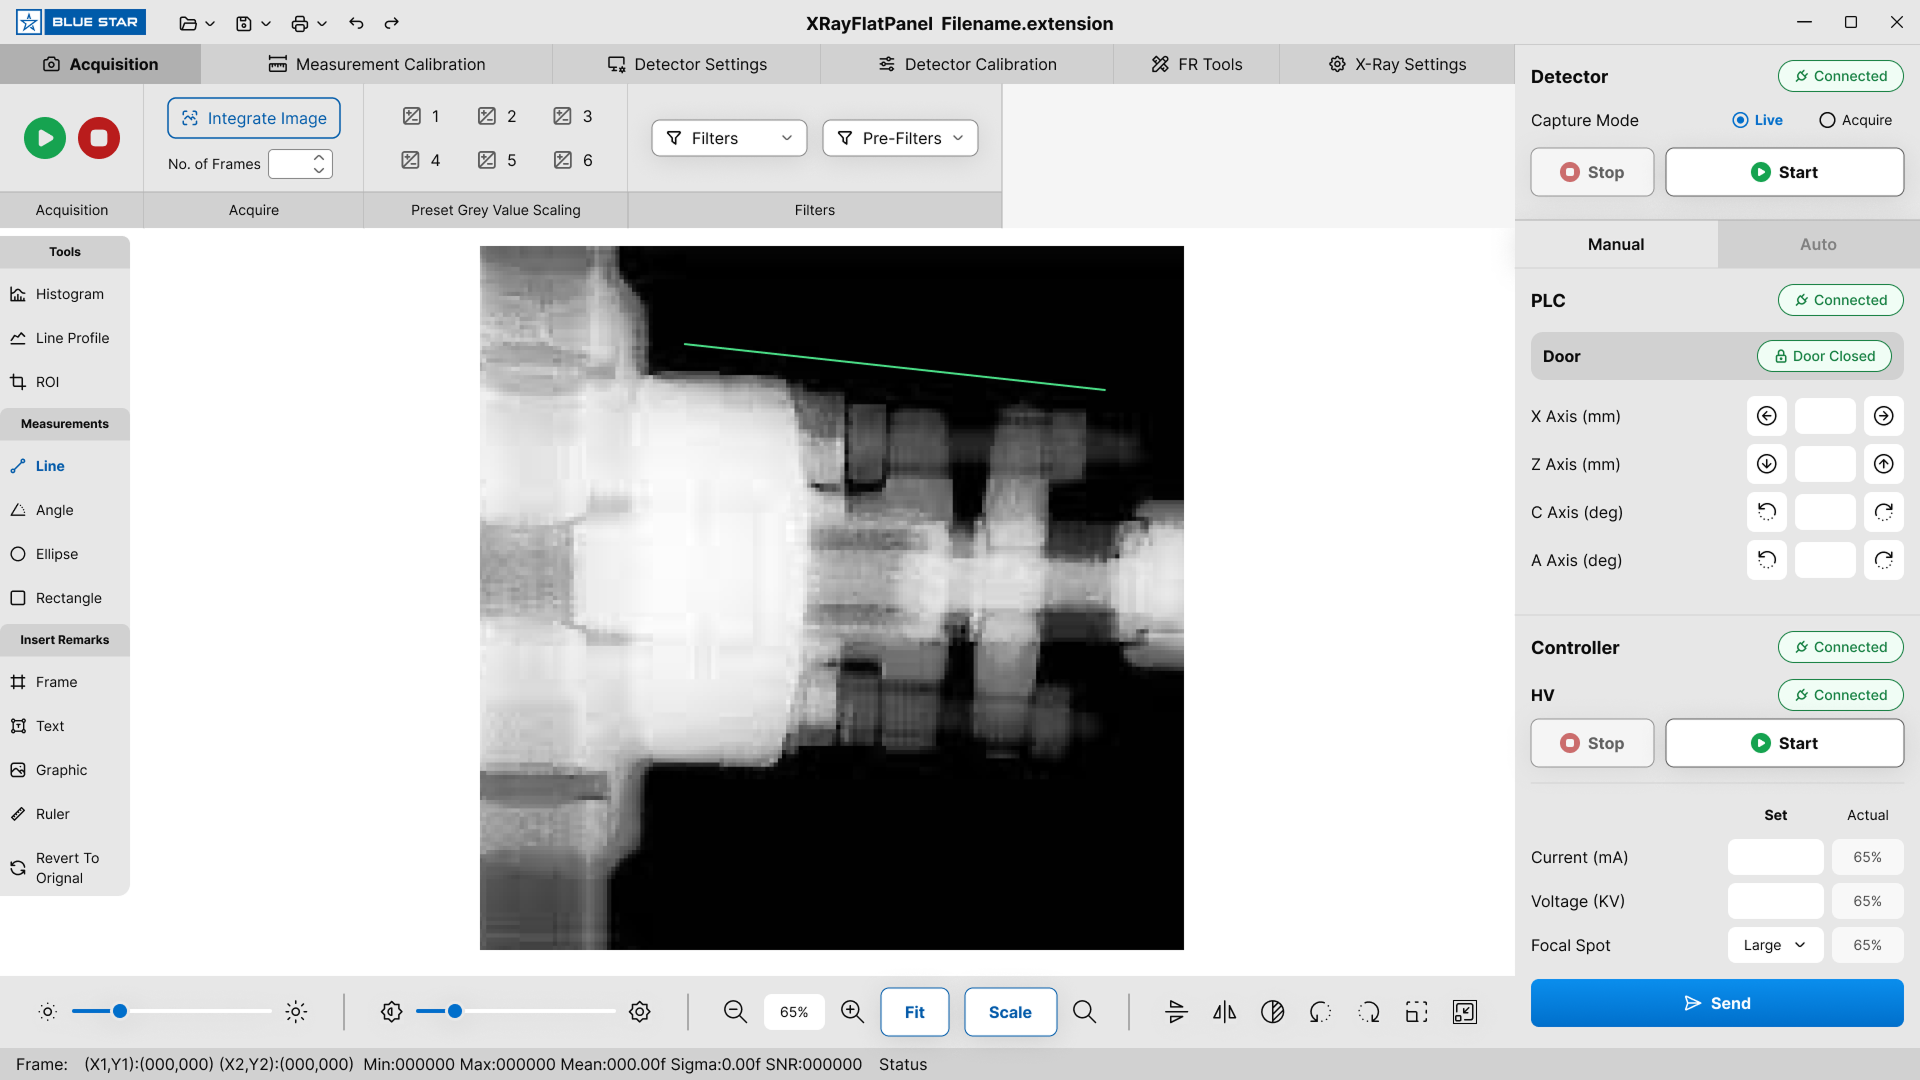Move X Axis with right arrow
The width and height of the screenshot is (1920, 1080).
click(x=1883, y=416)
